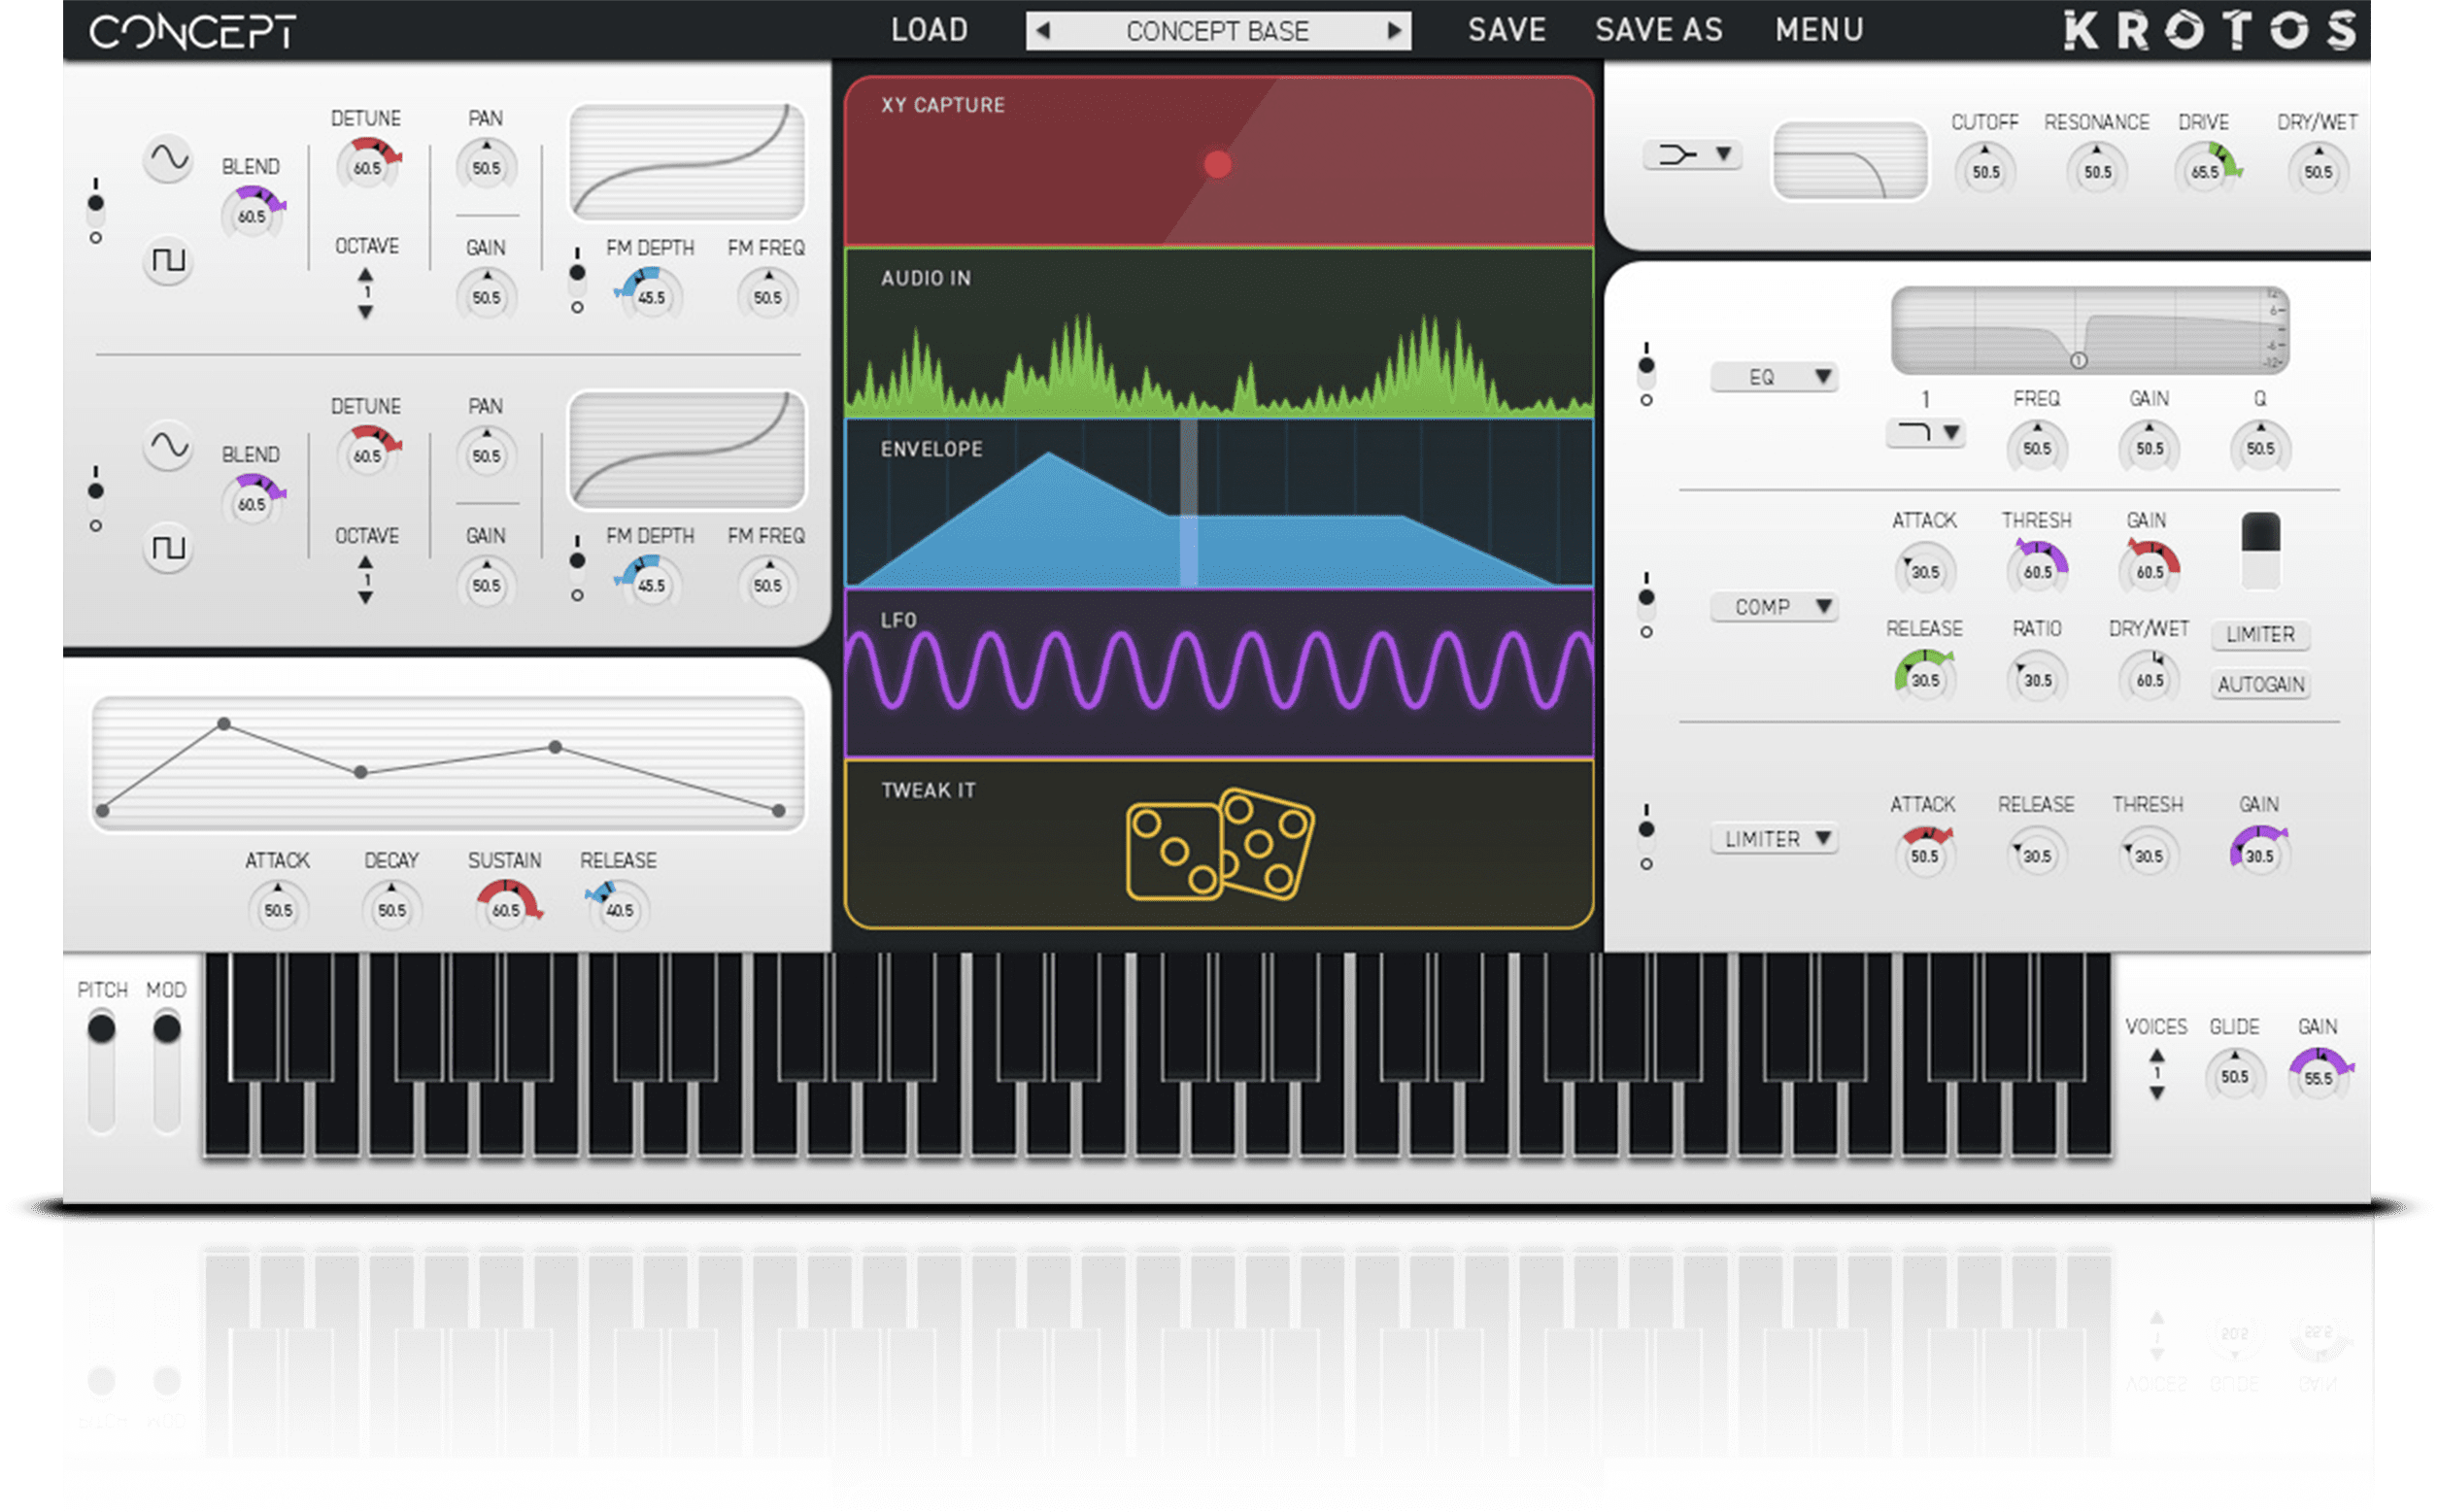Screen dimensions: 2438x1512
Task: Decrease oscillator 2 octave with down arrow
Action: point(366,597)
